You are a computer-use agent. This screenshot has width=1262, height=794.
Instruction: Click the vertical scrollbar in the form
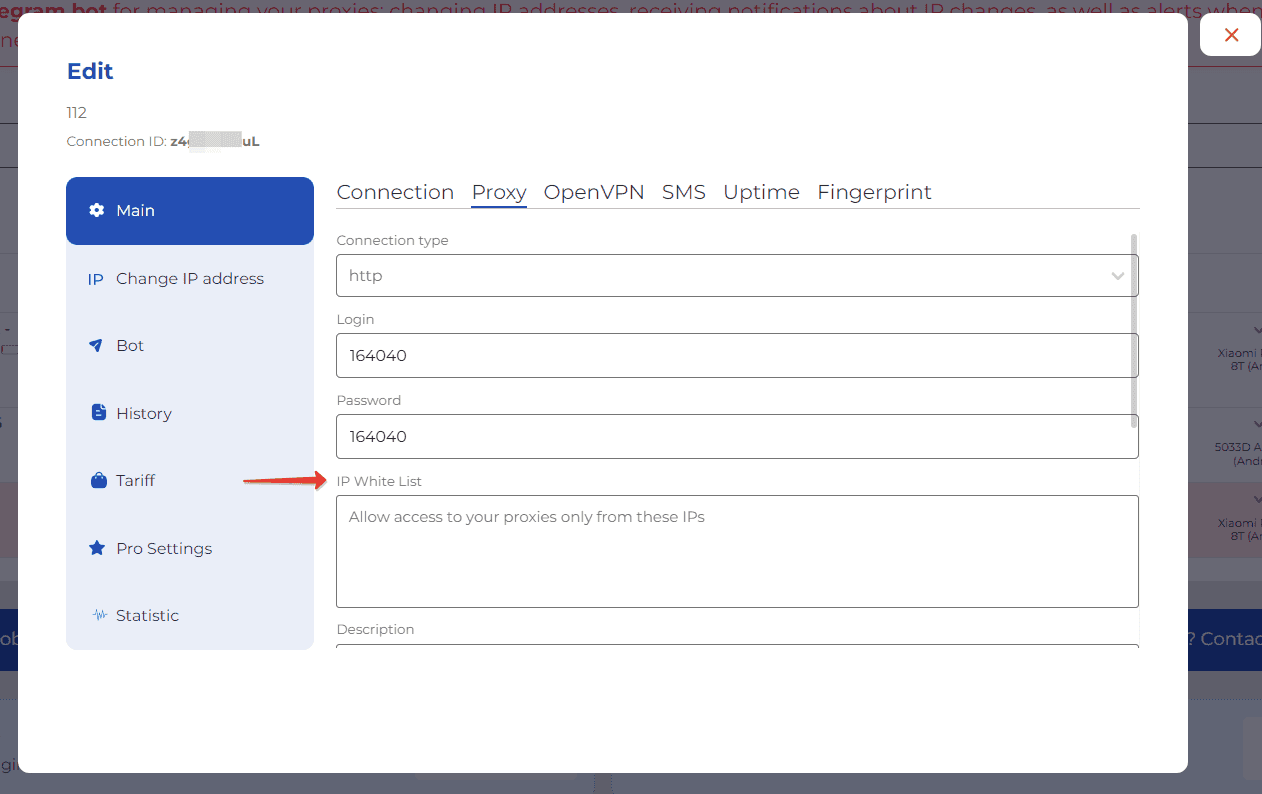(1134, 330)
